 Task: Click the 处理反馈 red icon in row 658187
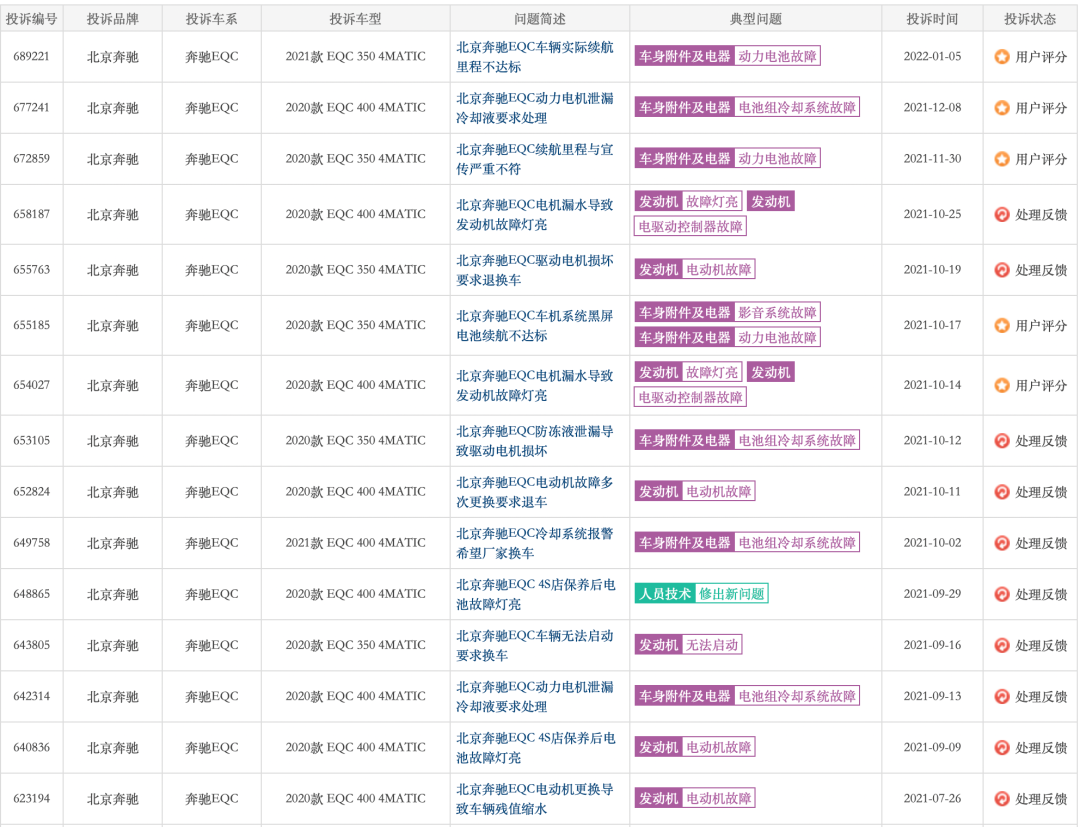click(1002, 214)
